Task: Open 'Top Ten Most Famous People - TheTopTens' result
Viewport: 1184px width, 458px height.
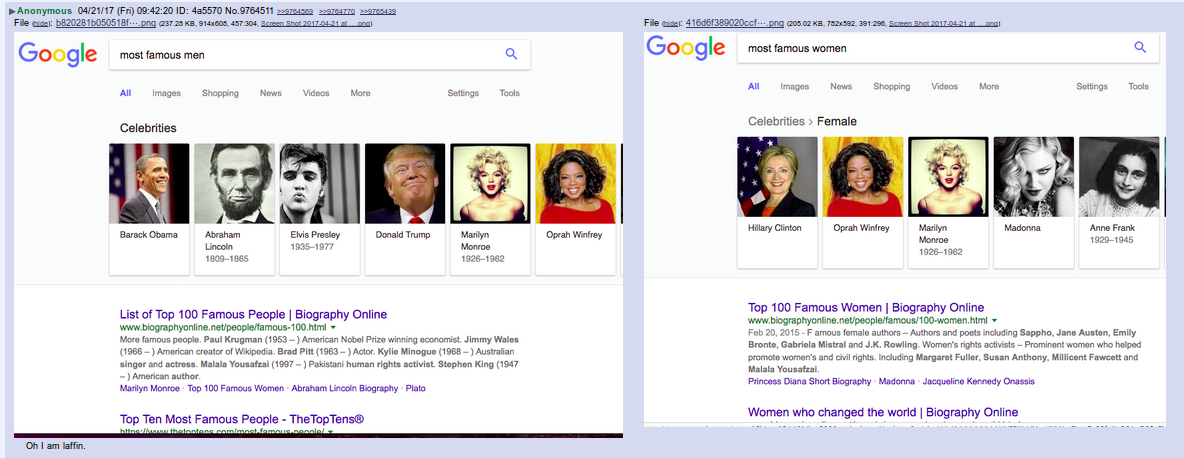Action: click(242, 419)
